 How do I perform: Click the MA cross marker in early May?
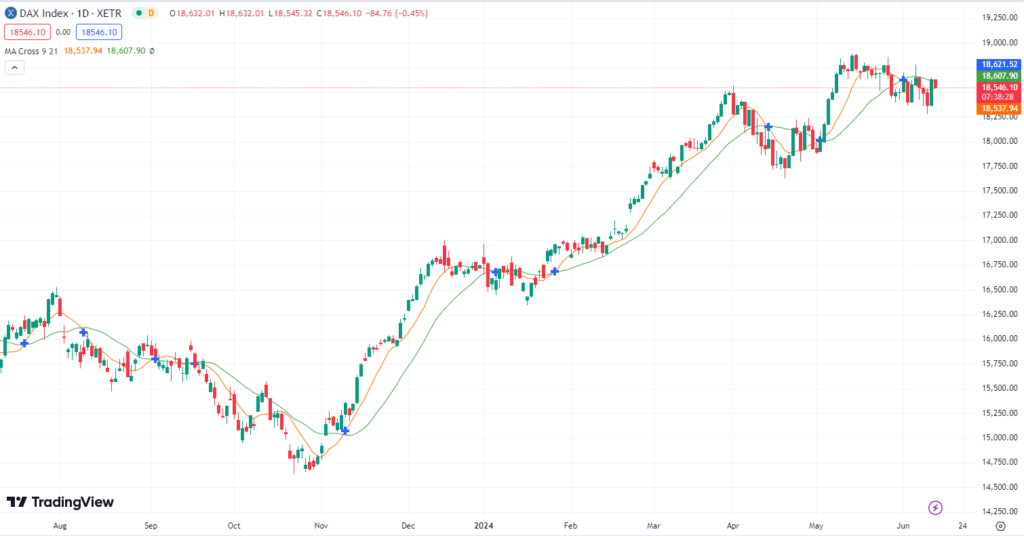(820, 140)
